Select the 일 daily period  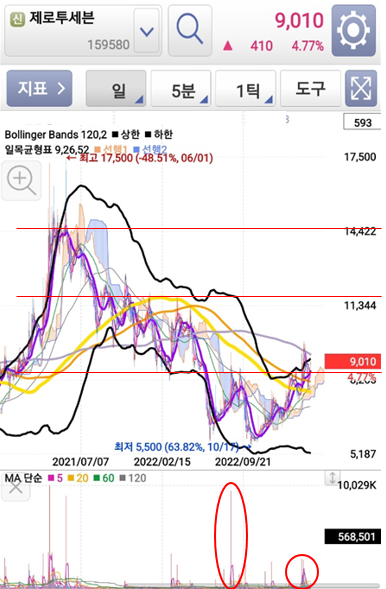pyautogui.click(x=116, y=89)
